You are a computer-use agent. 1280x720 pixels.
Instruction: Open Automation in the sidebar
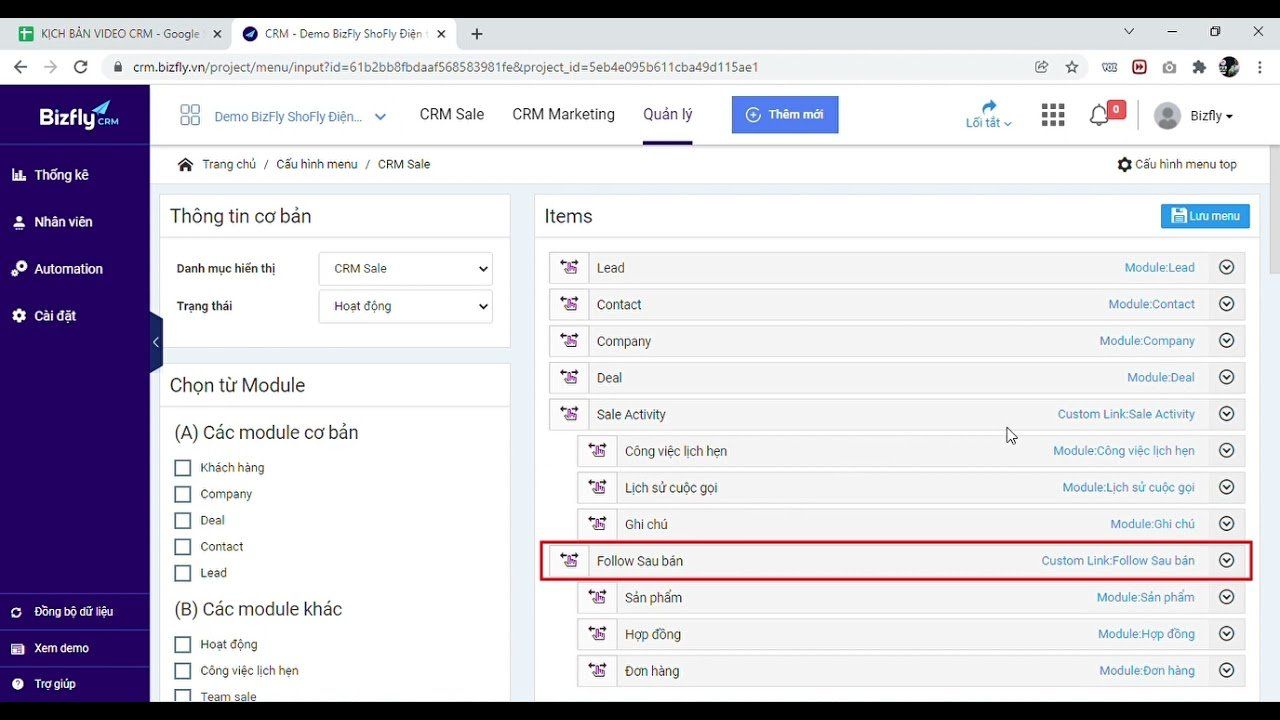[x=68, y=269]
